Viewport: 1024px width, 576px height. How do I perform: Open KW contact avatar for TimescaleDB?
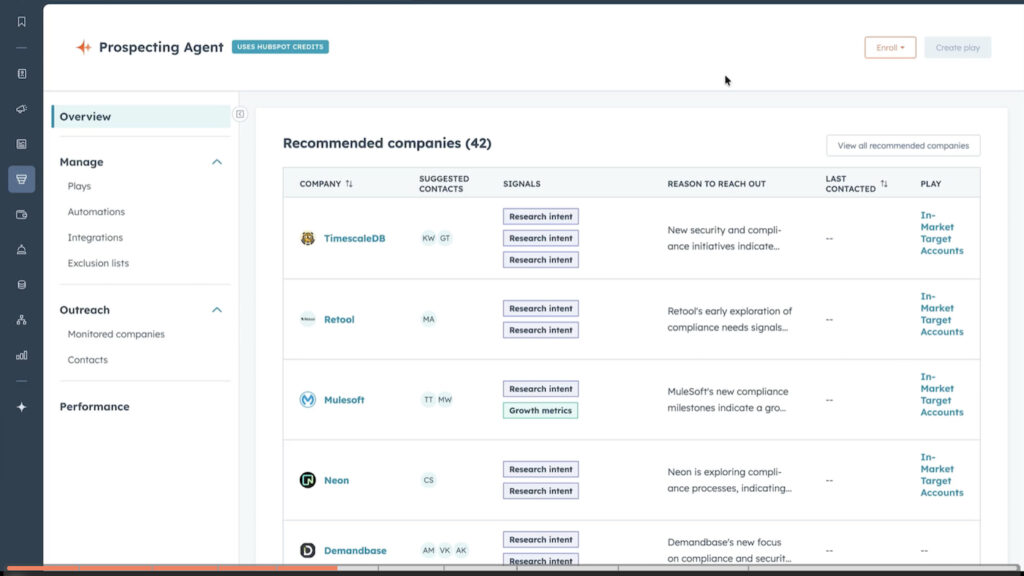pos(428,238)
